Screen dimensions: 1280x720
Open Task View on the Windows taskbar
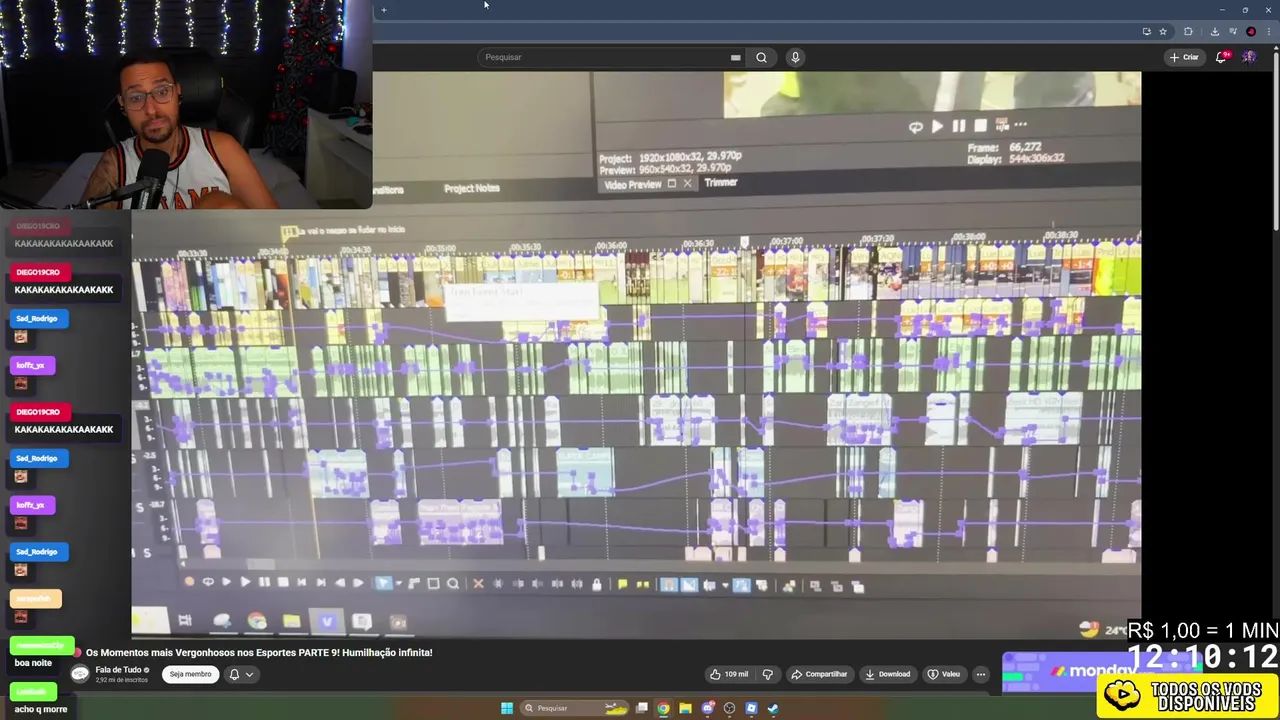pyautogui.click(x=641, y=708)
